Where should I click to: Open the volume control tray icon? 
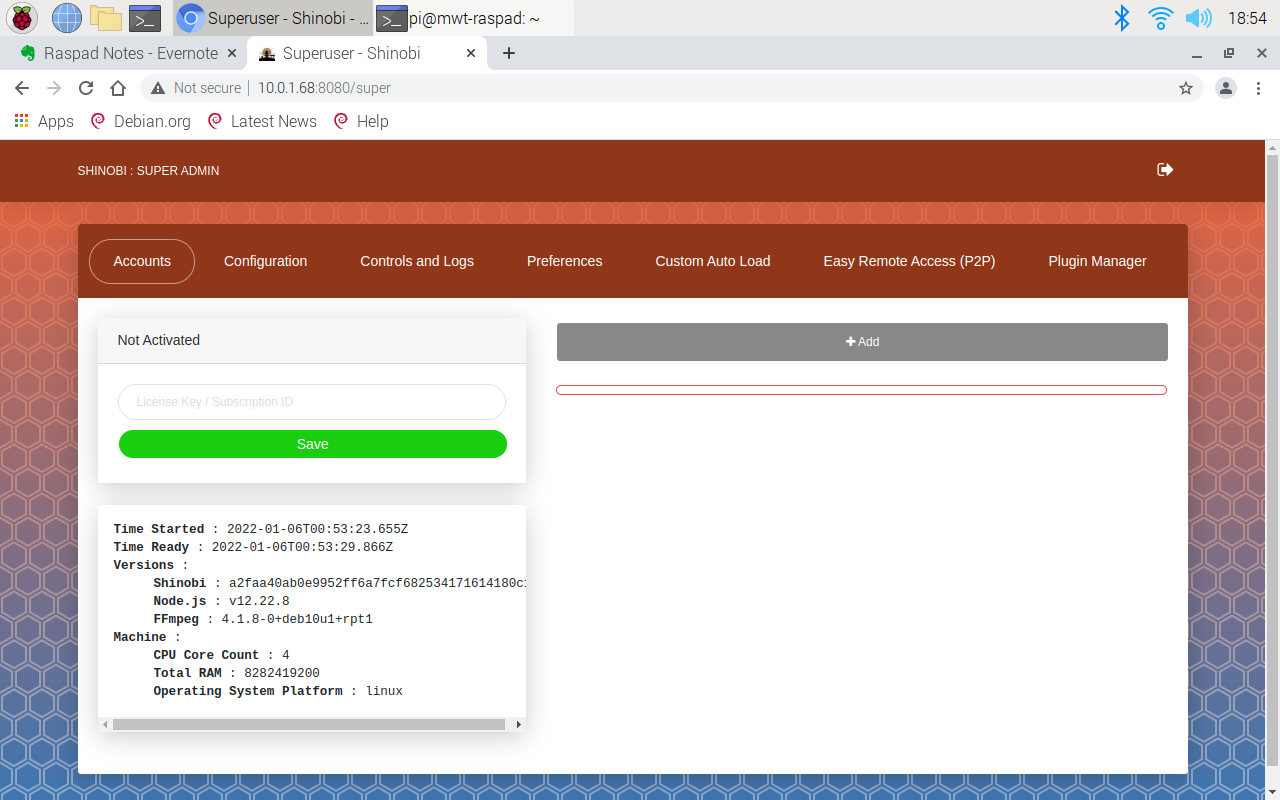1198,18
